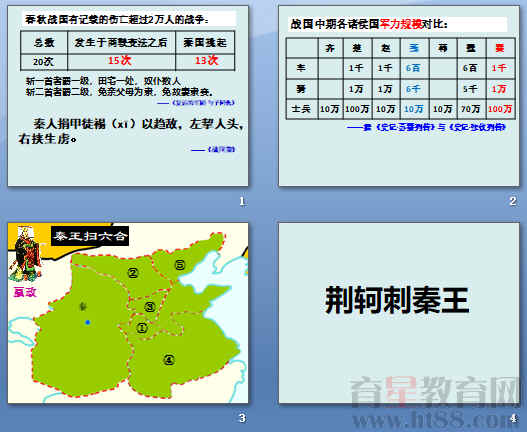The width and height of the screenshot is (527, 432).
Task: Open slide 4 titled 荆轲刺秦王
Action: click(399, 313)
